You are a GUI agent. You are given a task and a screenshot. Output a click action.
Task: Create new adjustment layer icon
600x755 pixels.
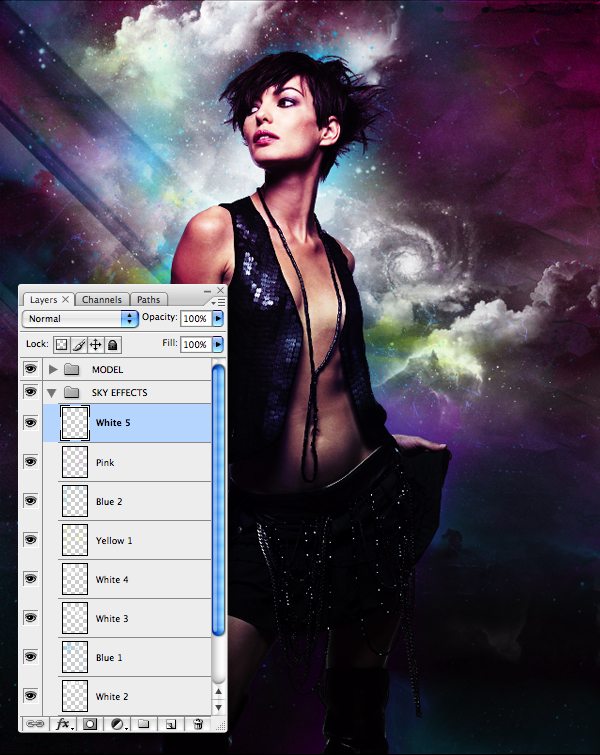(x=118, y=724)
